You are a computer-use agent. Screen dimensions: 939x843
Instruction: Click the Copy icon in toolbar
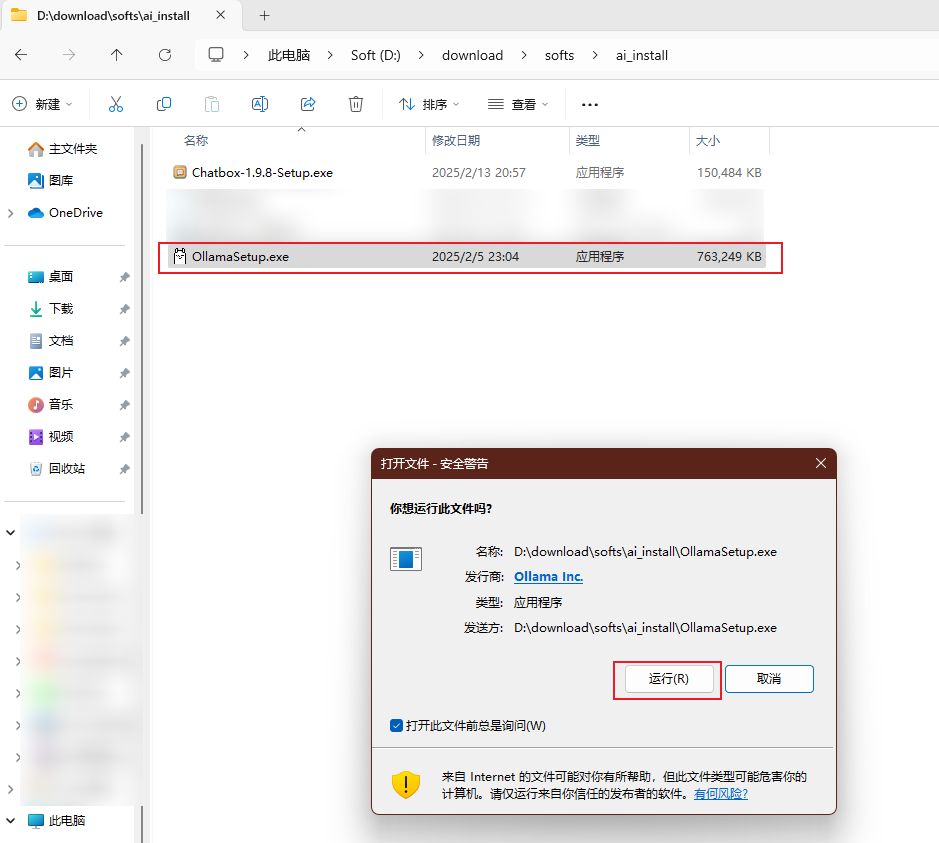pos(164,104)
